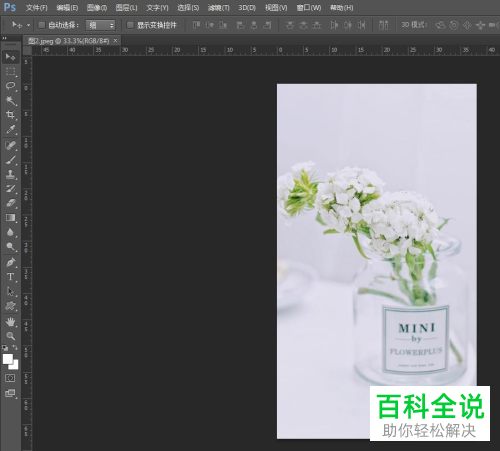Viewport: 500px width, 451px height.
Task: Click the 3D rotate mode icon
Action: [440, 25]
